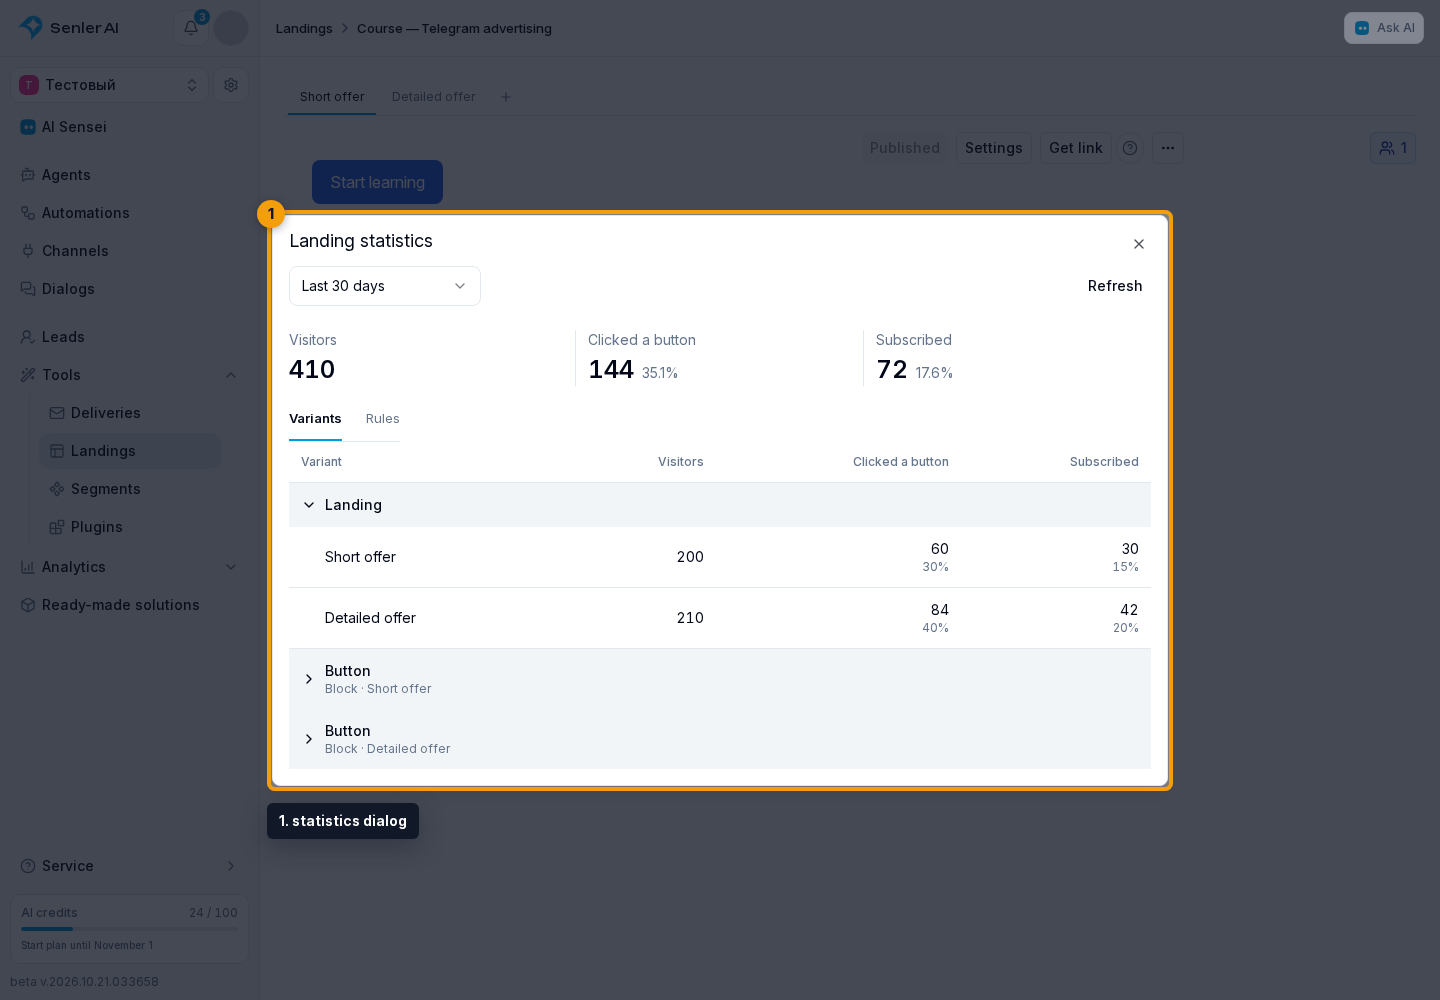This screenshot has height=1000, width=1440.
Task: Click the Visitors column header
Action: [x=681, y=462]
